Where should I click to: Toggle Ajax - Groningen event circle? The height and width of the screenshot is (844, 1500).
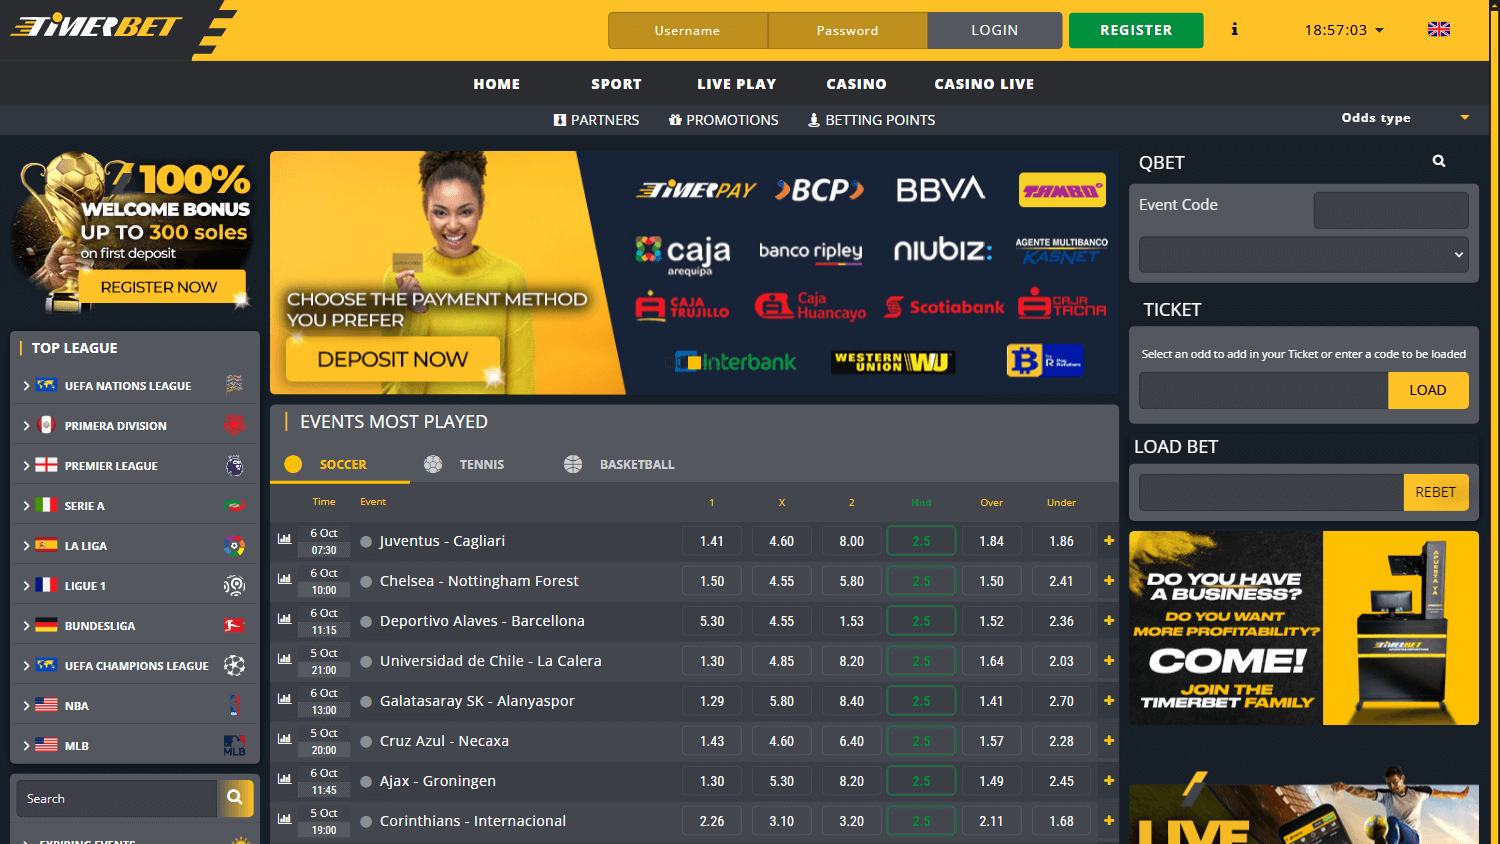(366, 781)
